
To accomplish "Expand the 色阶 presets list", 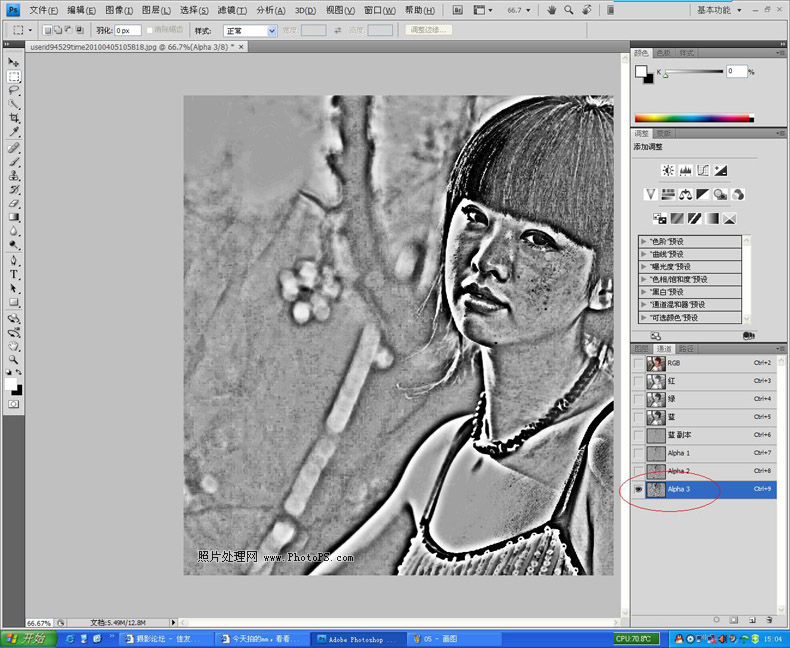I will [x=644, y=241].
